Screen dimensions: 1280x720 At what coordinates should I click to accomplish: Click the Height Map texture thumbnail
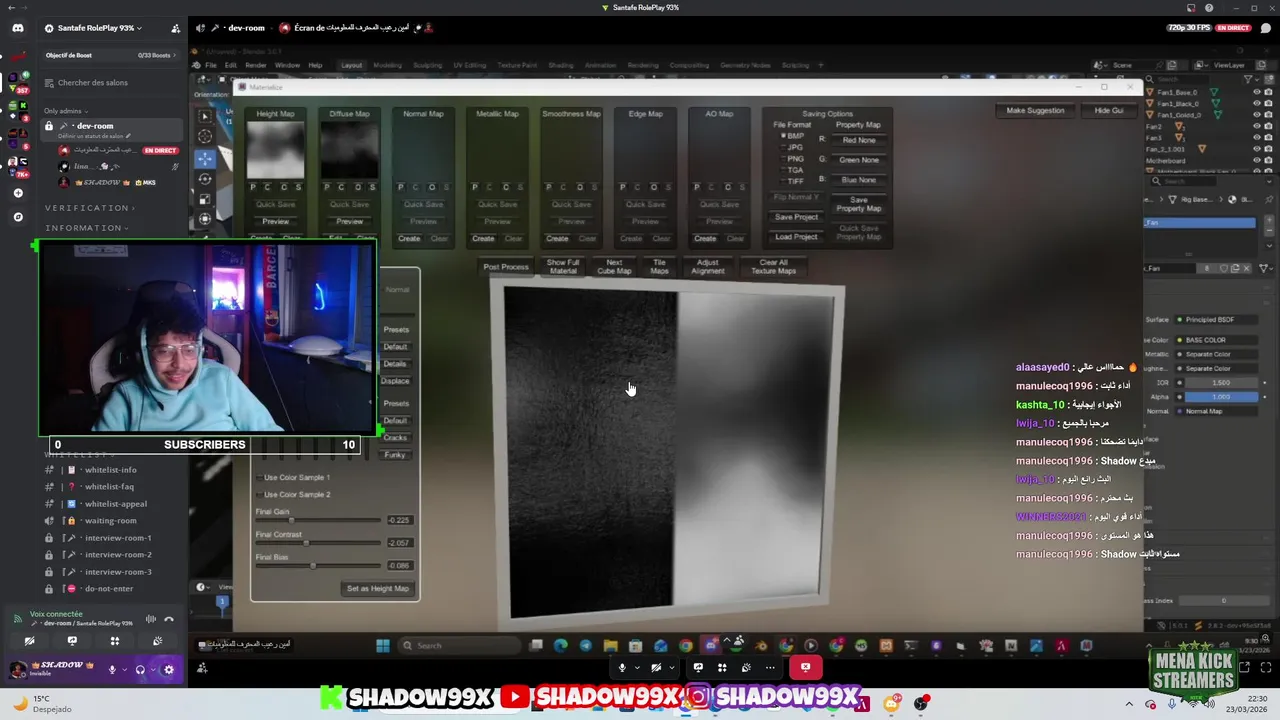tap(275, 150)
